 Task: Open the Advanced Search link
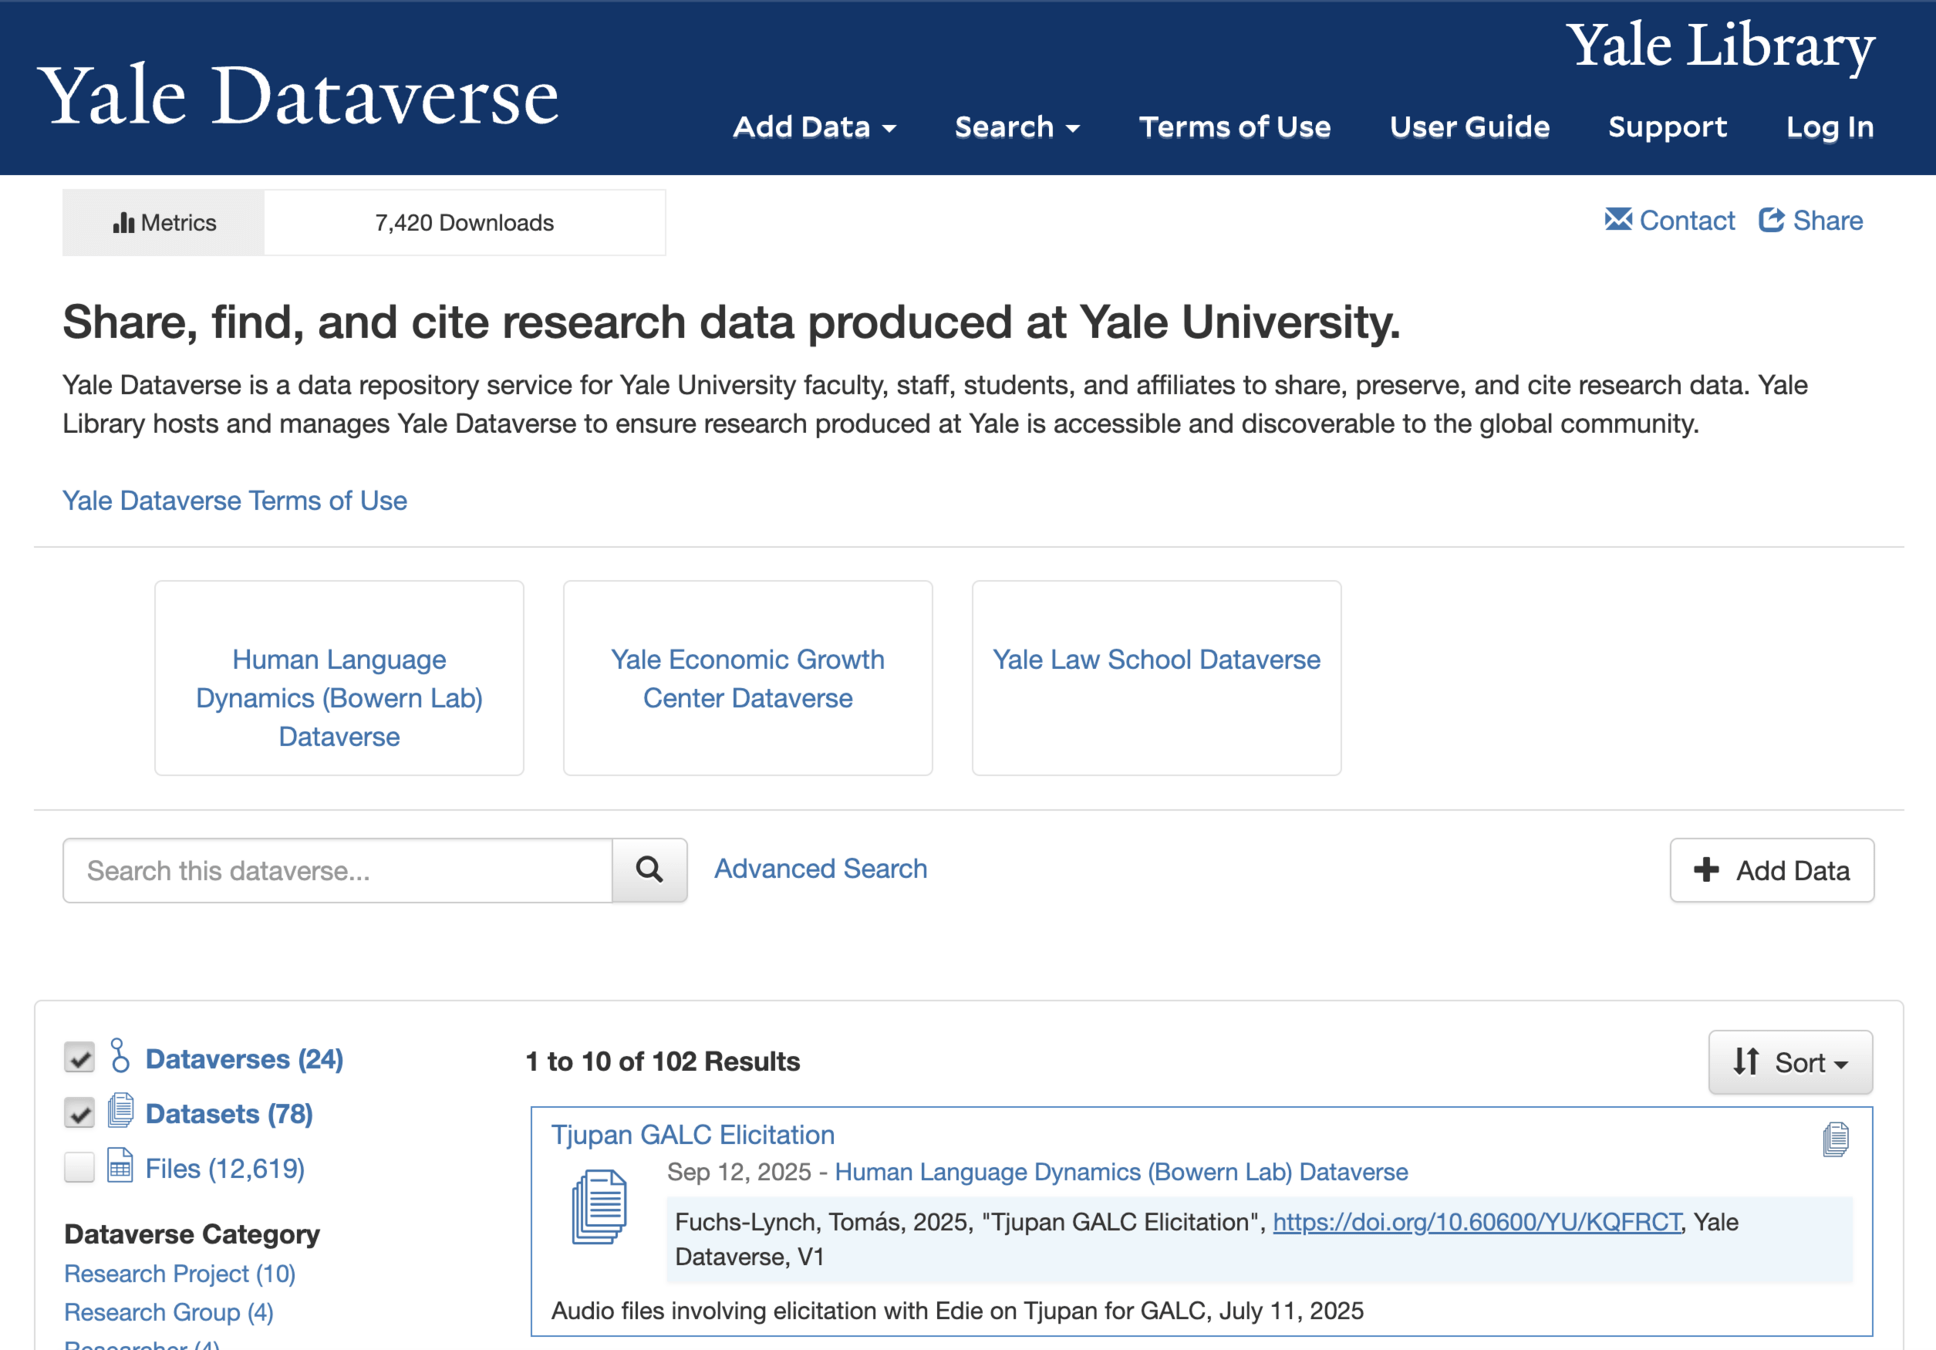tap(820, 868)
